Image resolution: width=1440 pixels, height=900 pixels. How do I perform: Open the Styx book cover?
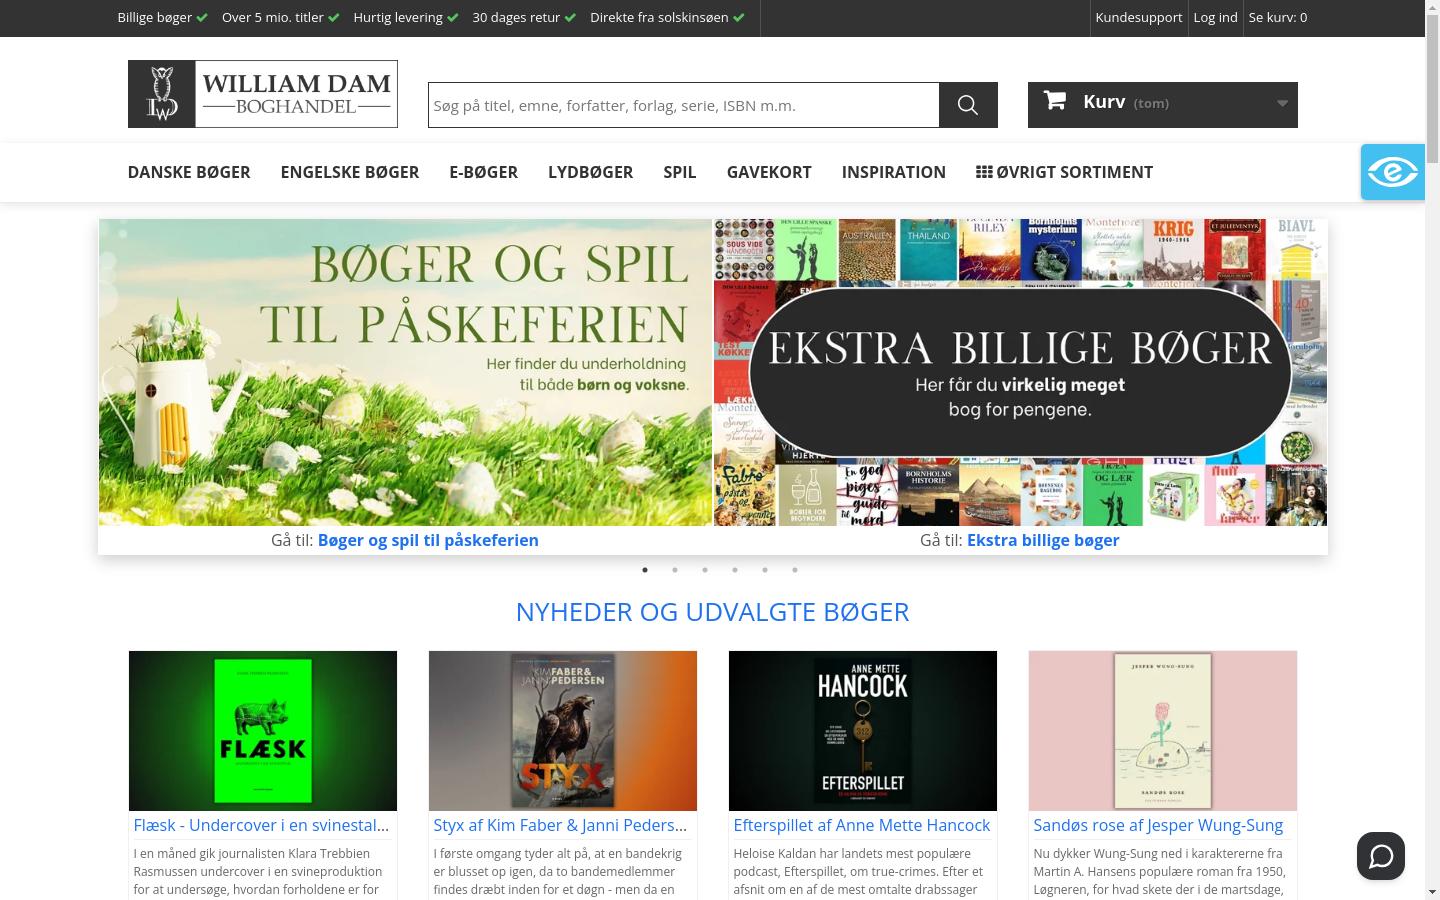click(563, 731)
